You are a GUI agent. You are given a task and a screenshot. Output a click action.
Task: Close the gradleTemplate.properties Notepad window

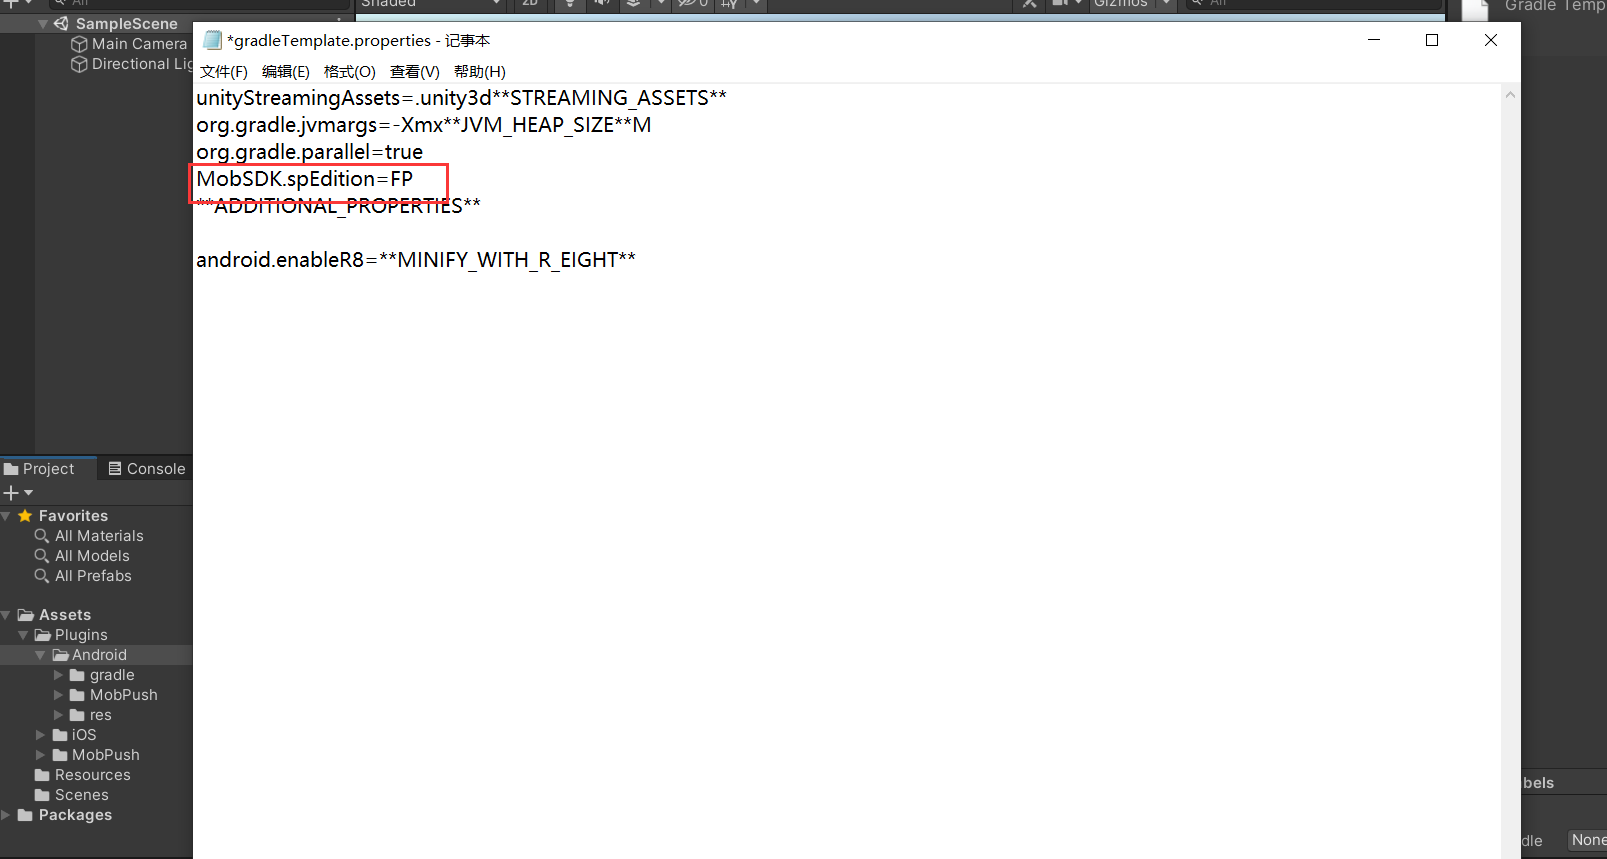[1491, 40]
